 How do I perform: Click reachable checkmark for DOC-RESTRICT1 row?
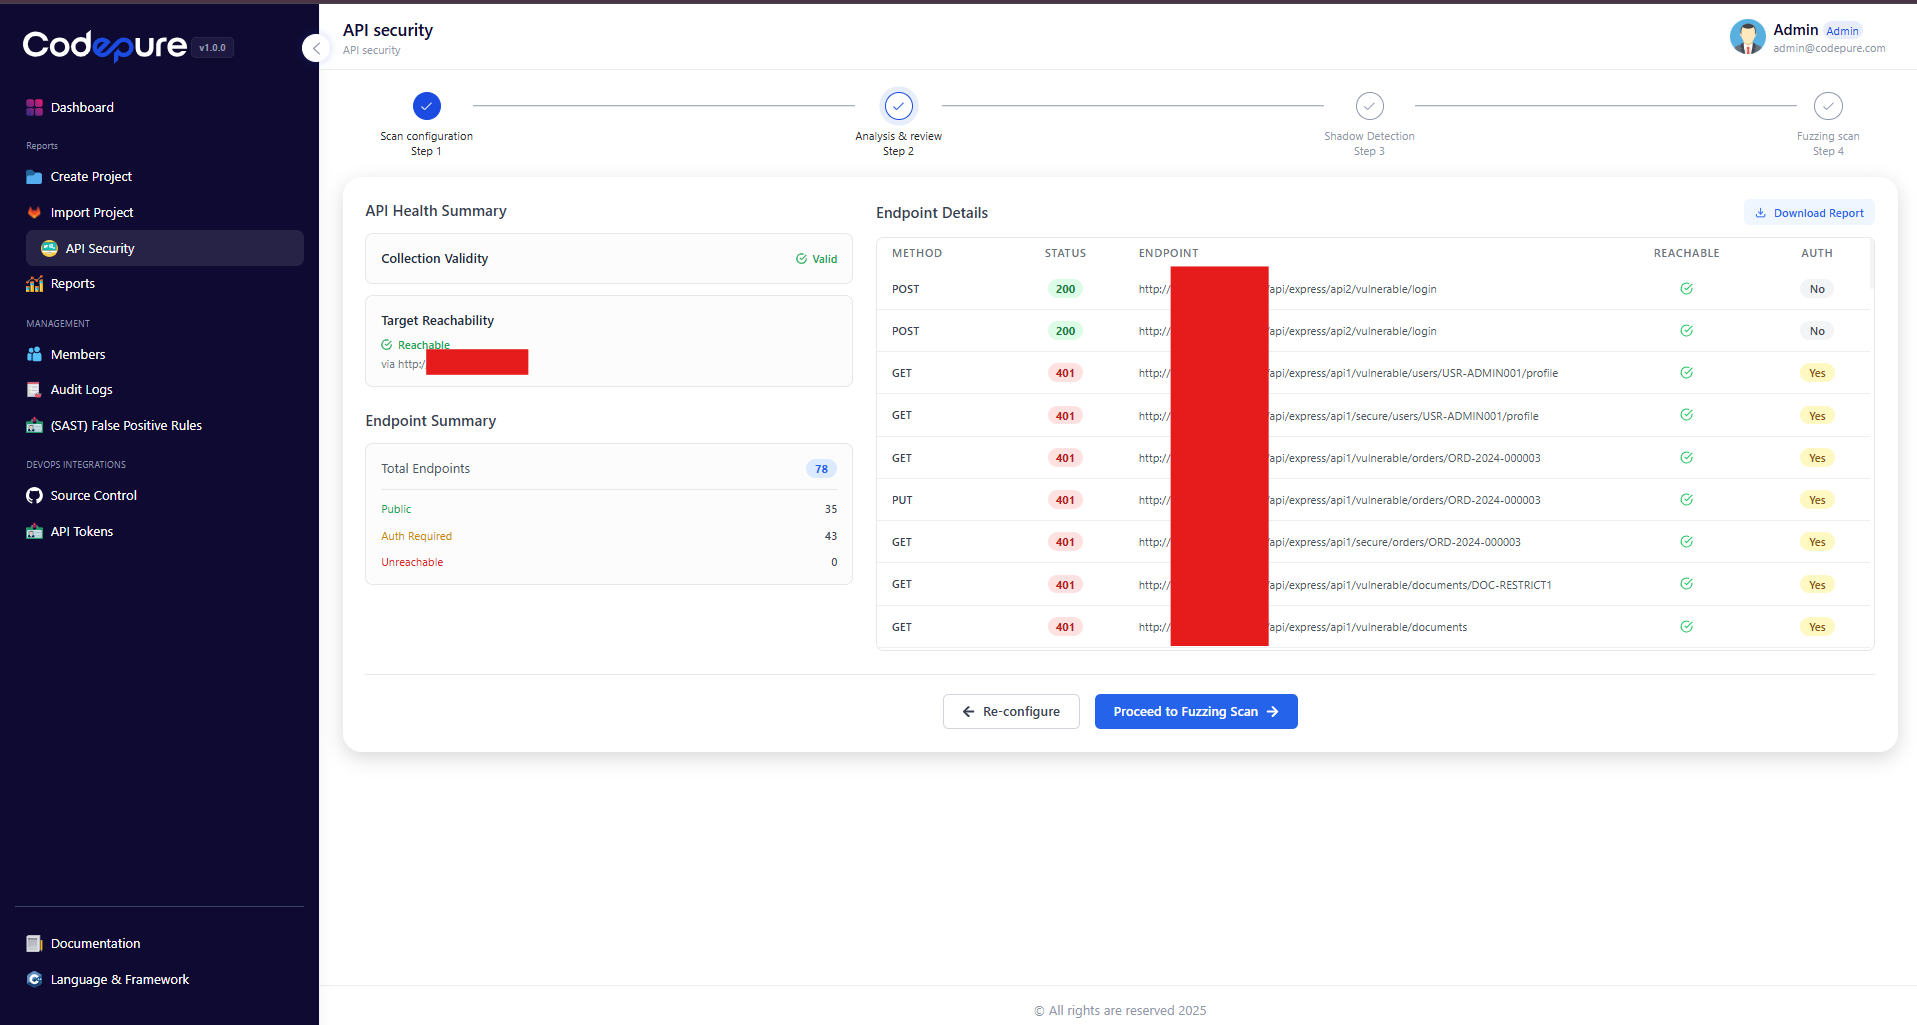(1686, 584)
